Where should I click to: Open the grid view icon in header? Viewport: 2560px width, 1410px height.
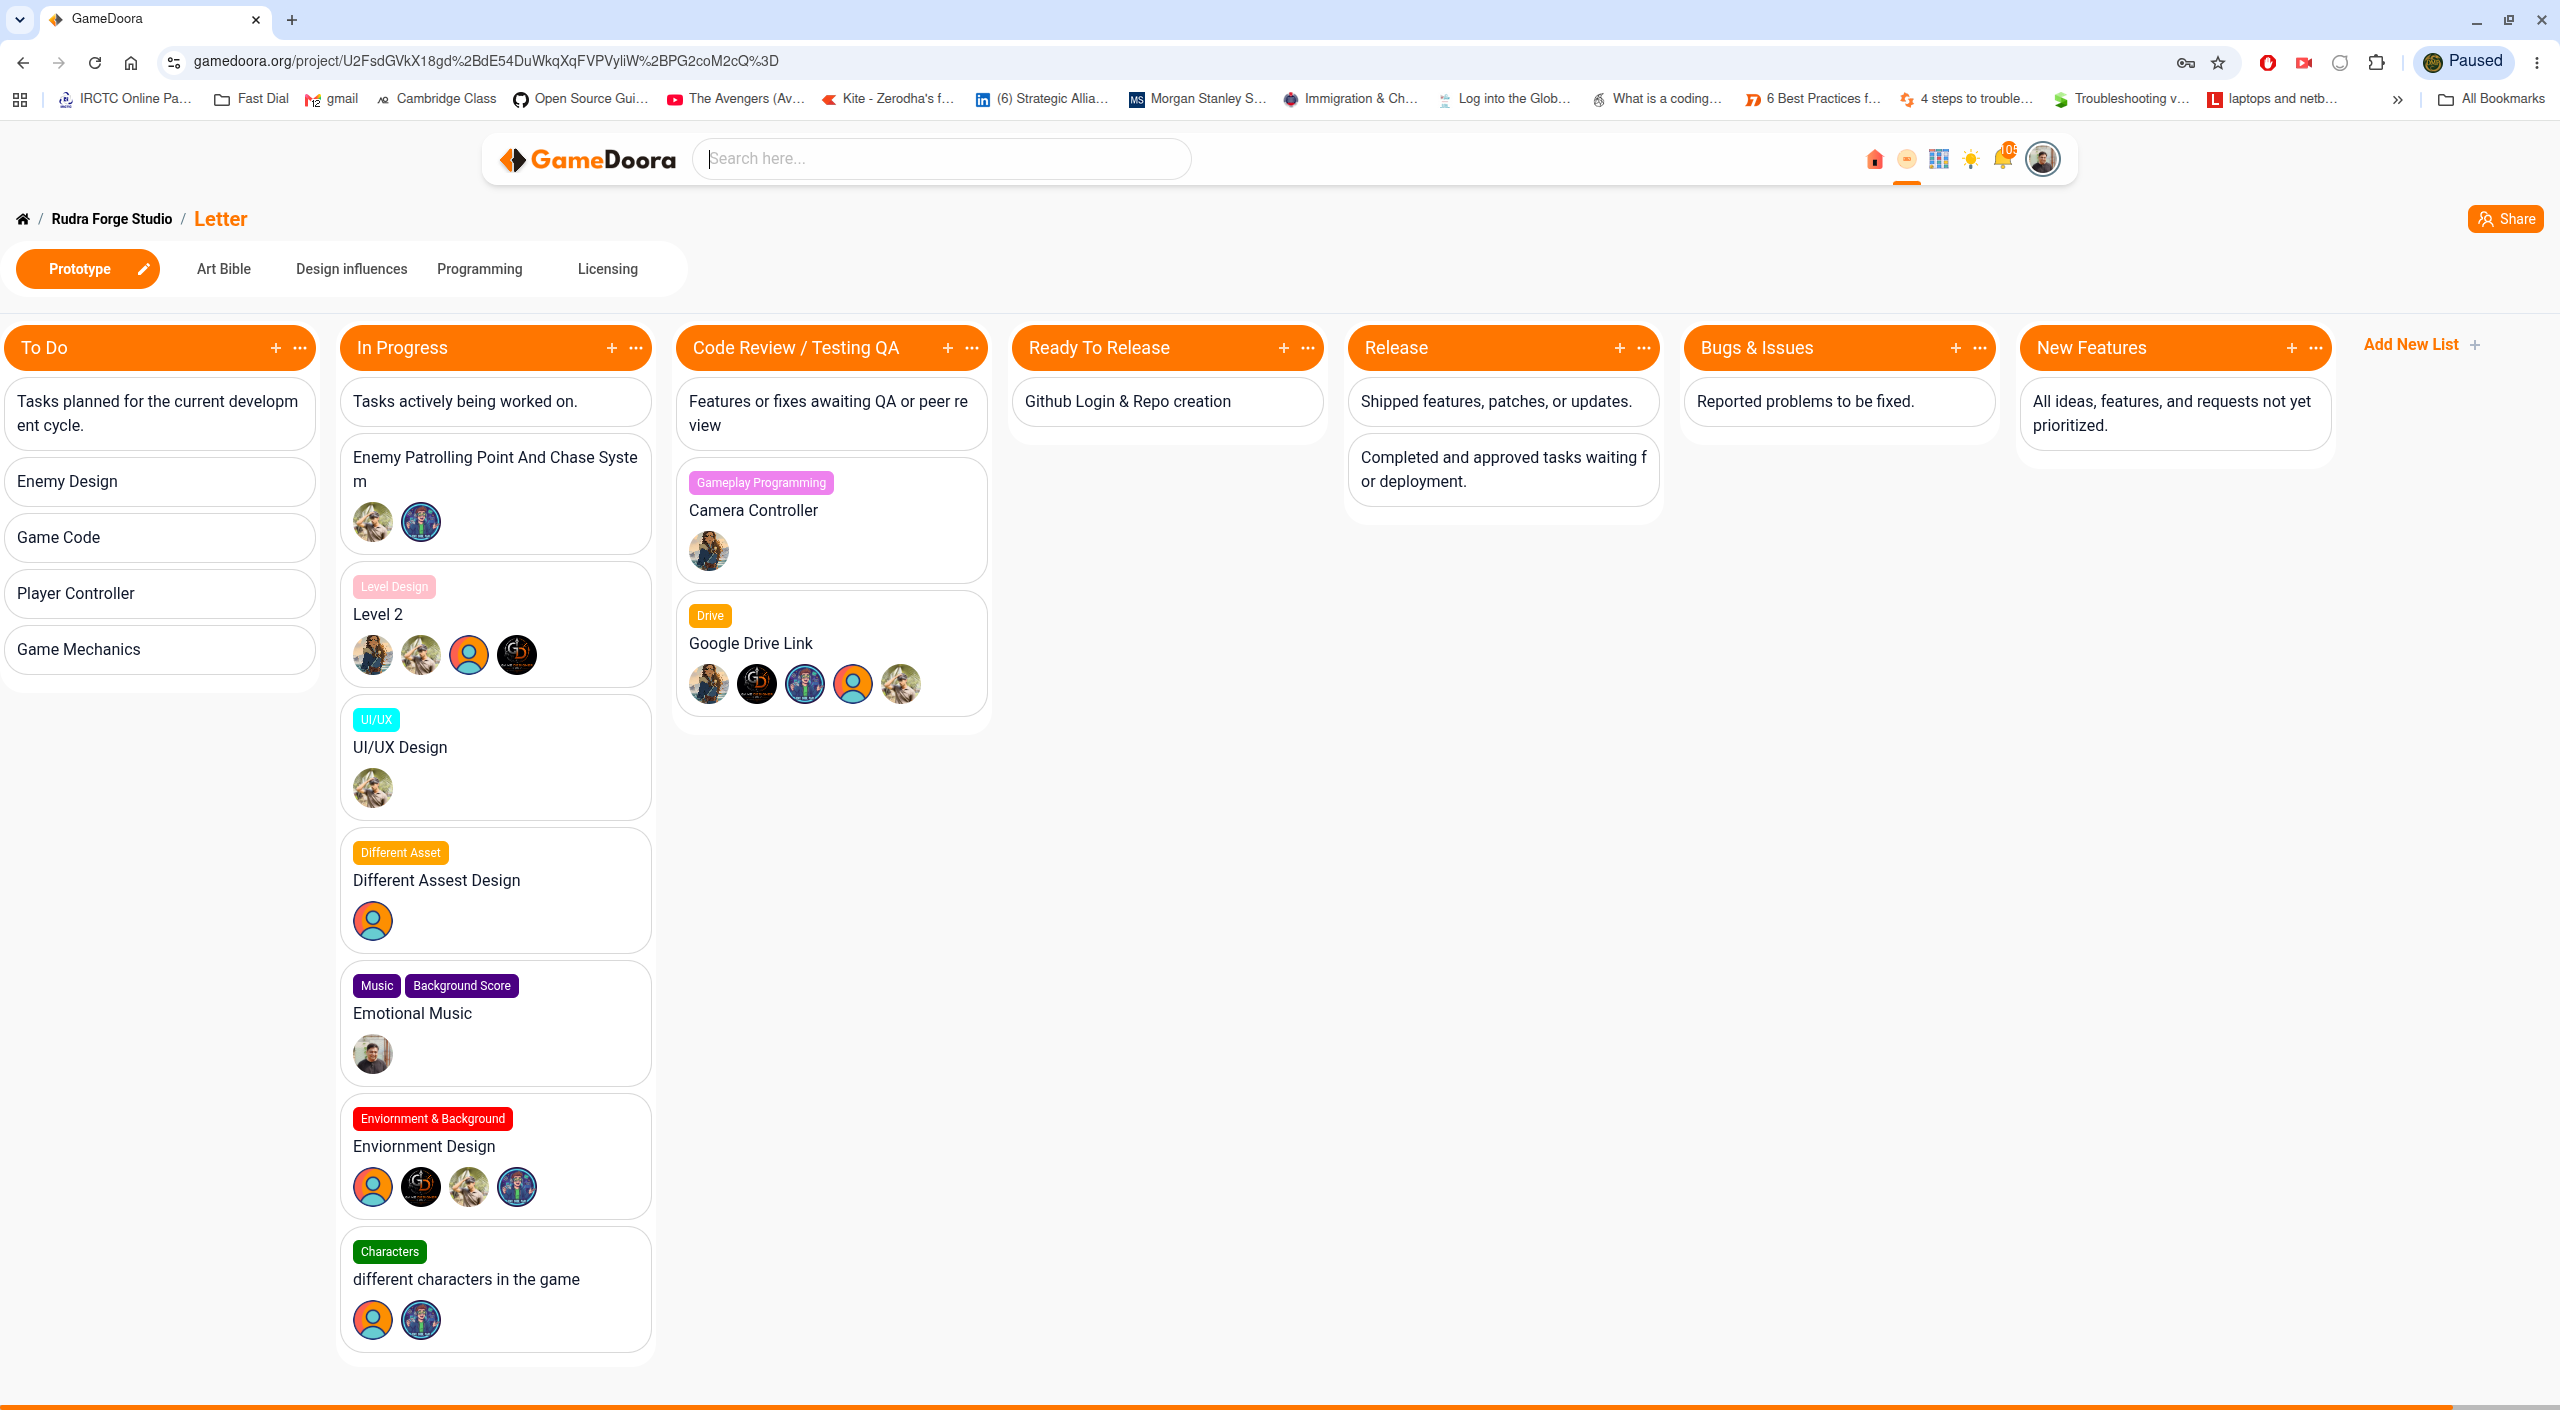pyautogui.click(x=1939, y=159)
